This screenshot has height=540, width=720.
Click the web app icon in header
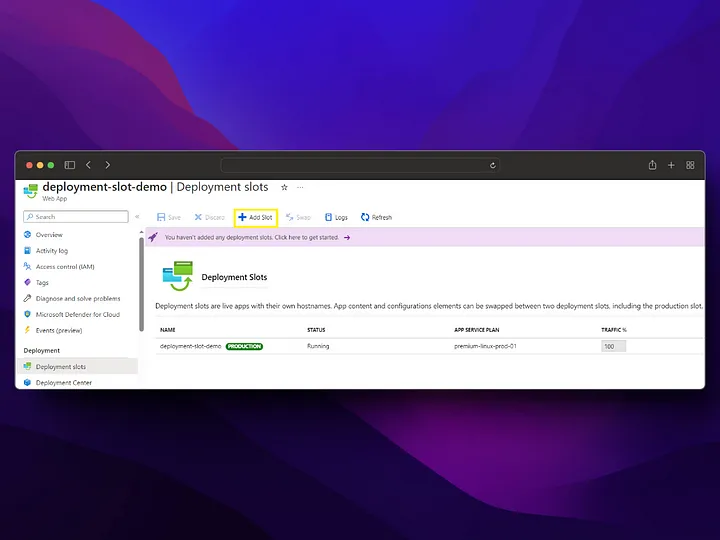31,191
